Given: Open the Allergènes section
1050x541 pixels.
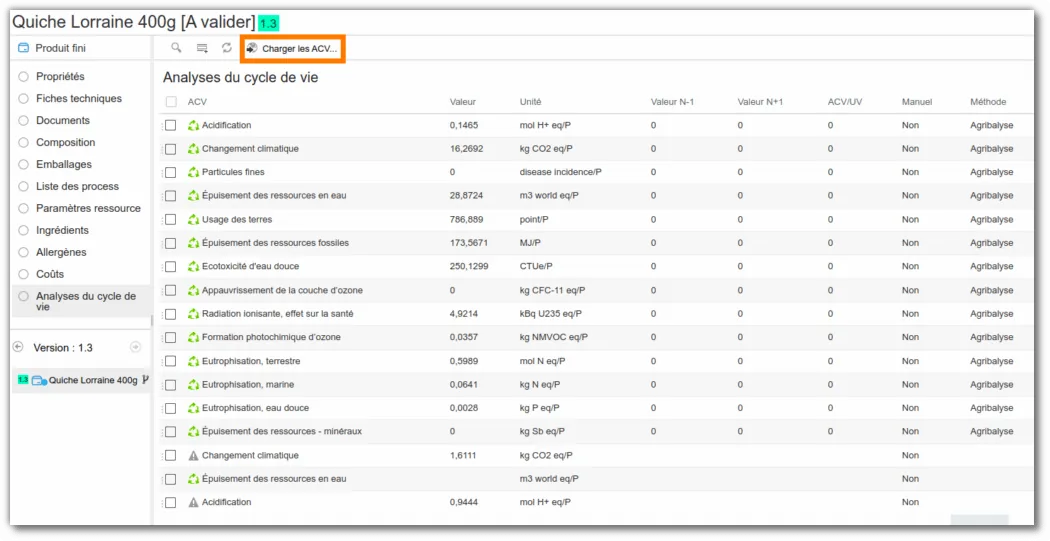Looking at the screenshot, I should (x=61, y=252).
